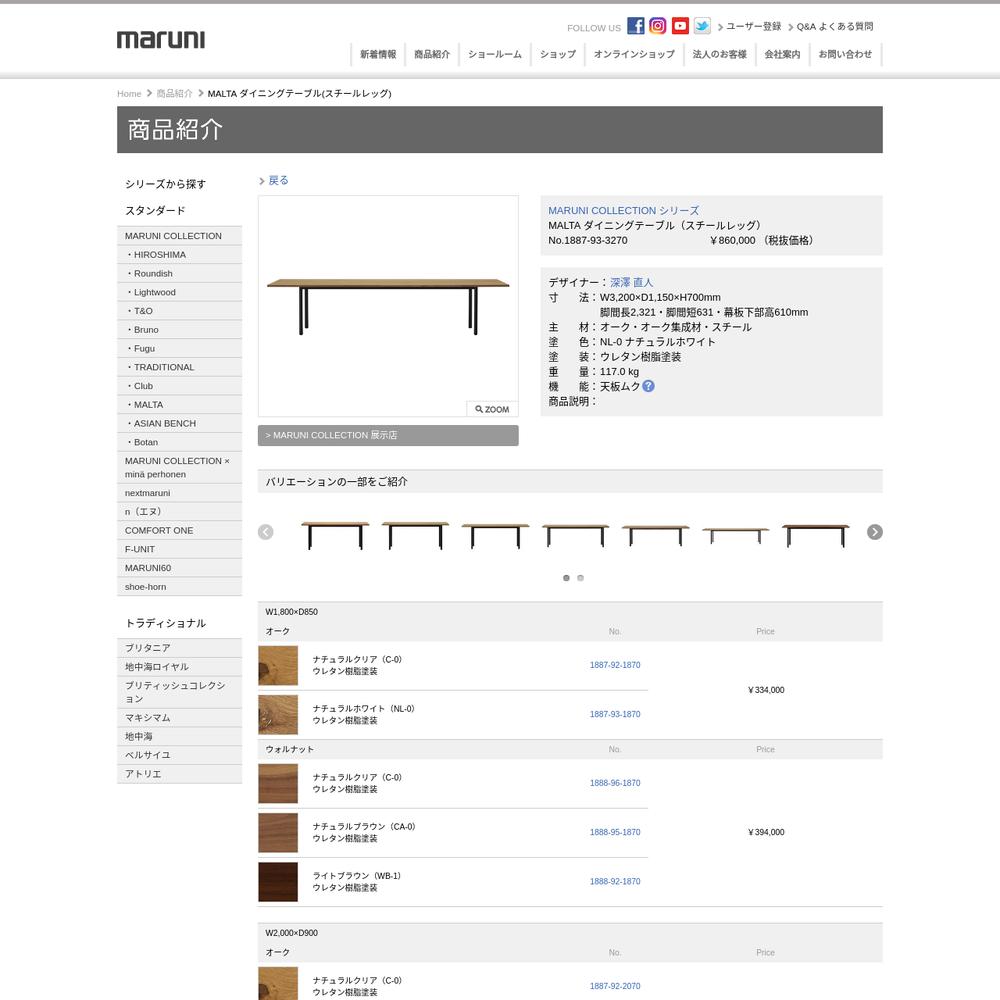
Task: Open TRADITIONAL series in sidebar
Action: coord(179,367)
